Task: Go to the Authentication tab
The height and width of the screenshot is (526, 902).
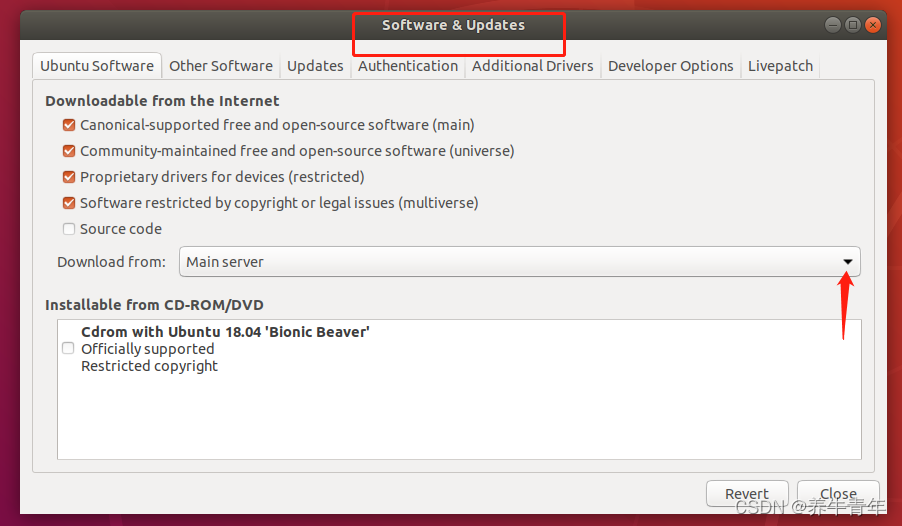Action: click(408, 66)
